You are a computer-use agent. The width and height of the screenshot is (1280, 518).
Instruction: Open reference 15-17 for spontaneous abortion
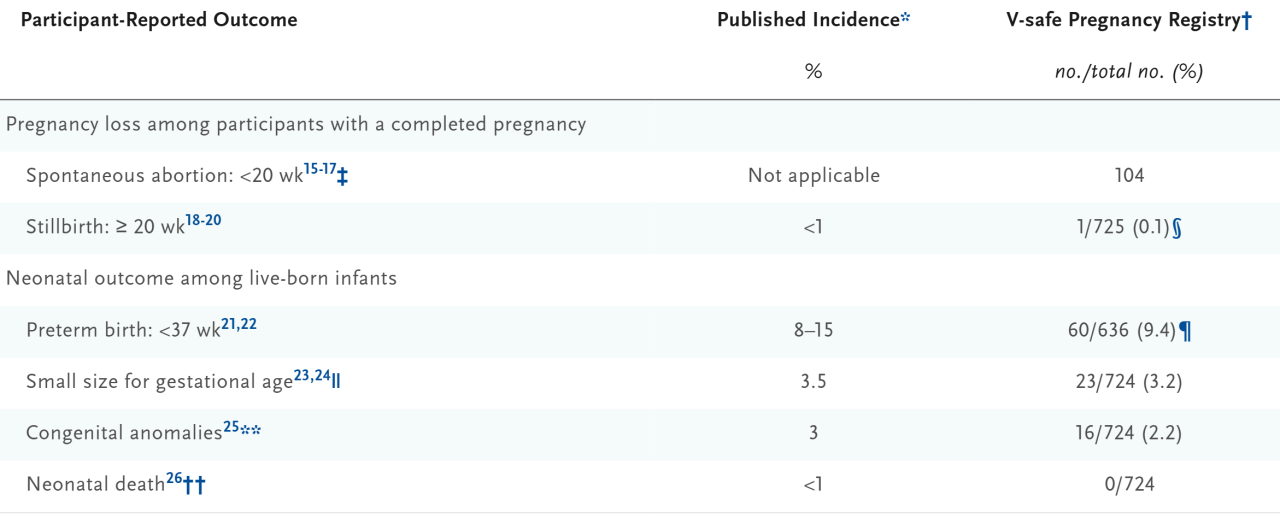320,169
